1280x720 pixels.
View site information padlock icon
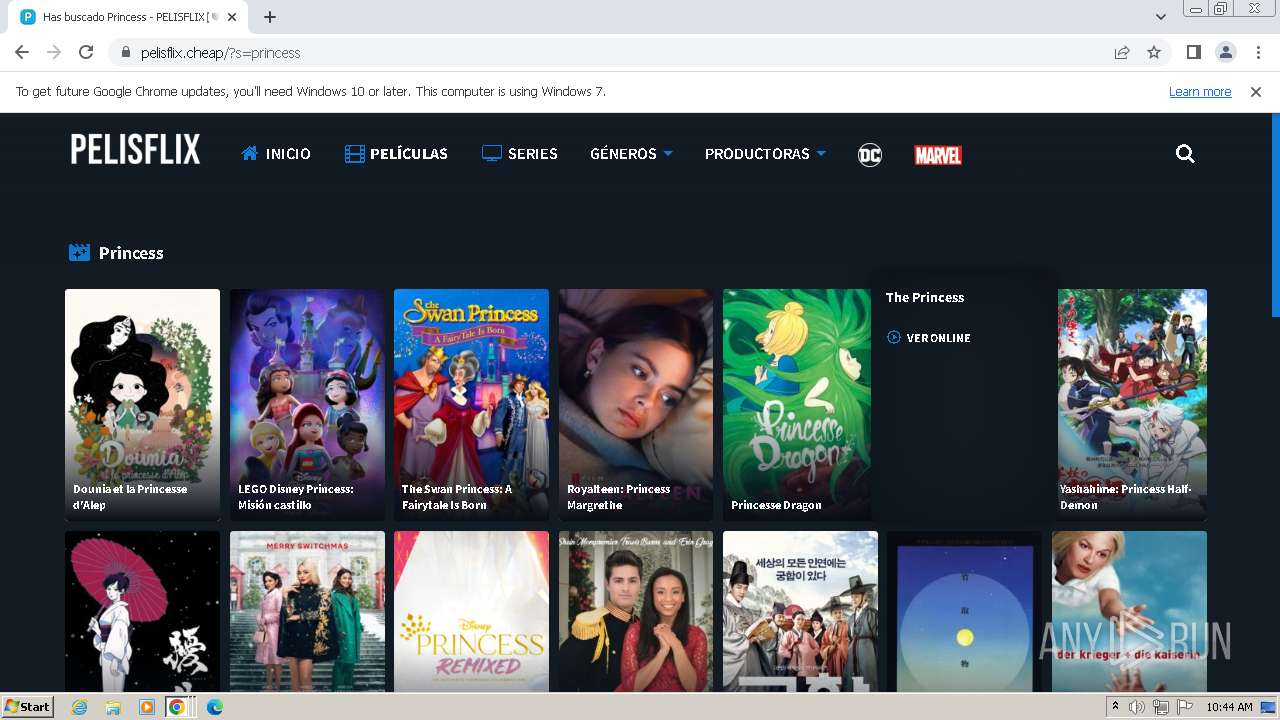(126, 53)
